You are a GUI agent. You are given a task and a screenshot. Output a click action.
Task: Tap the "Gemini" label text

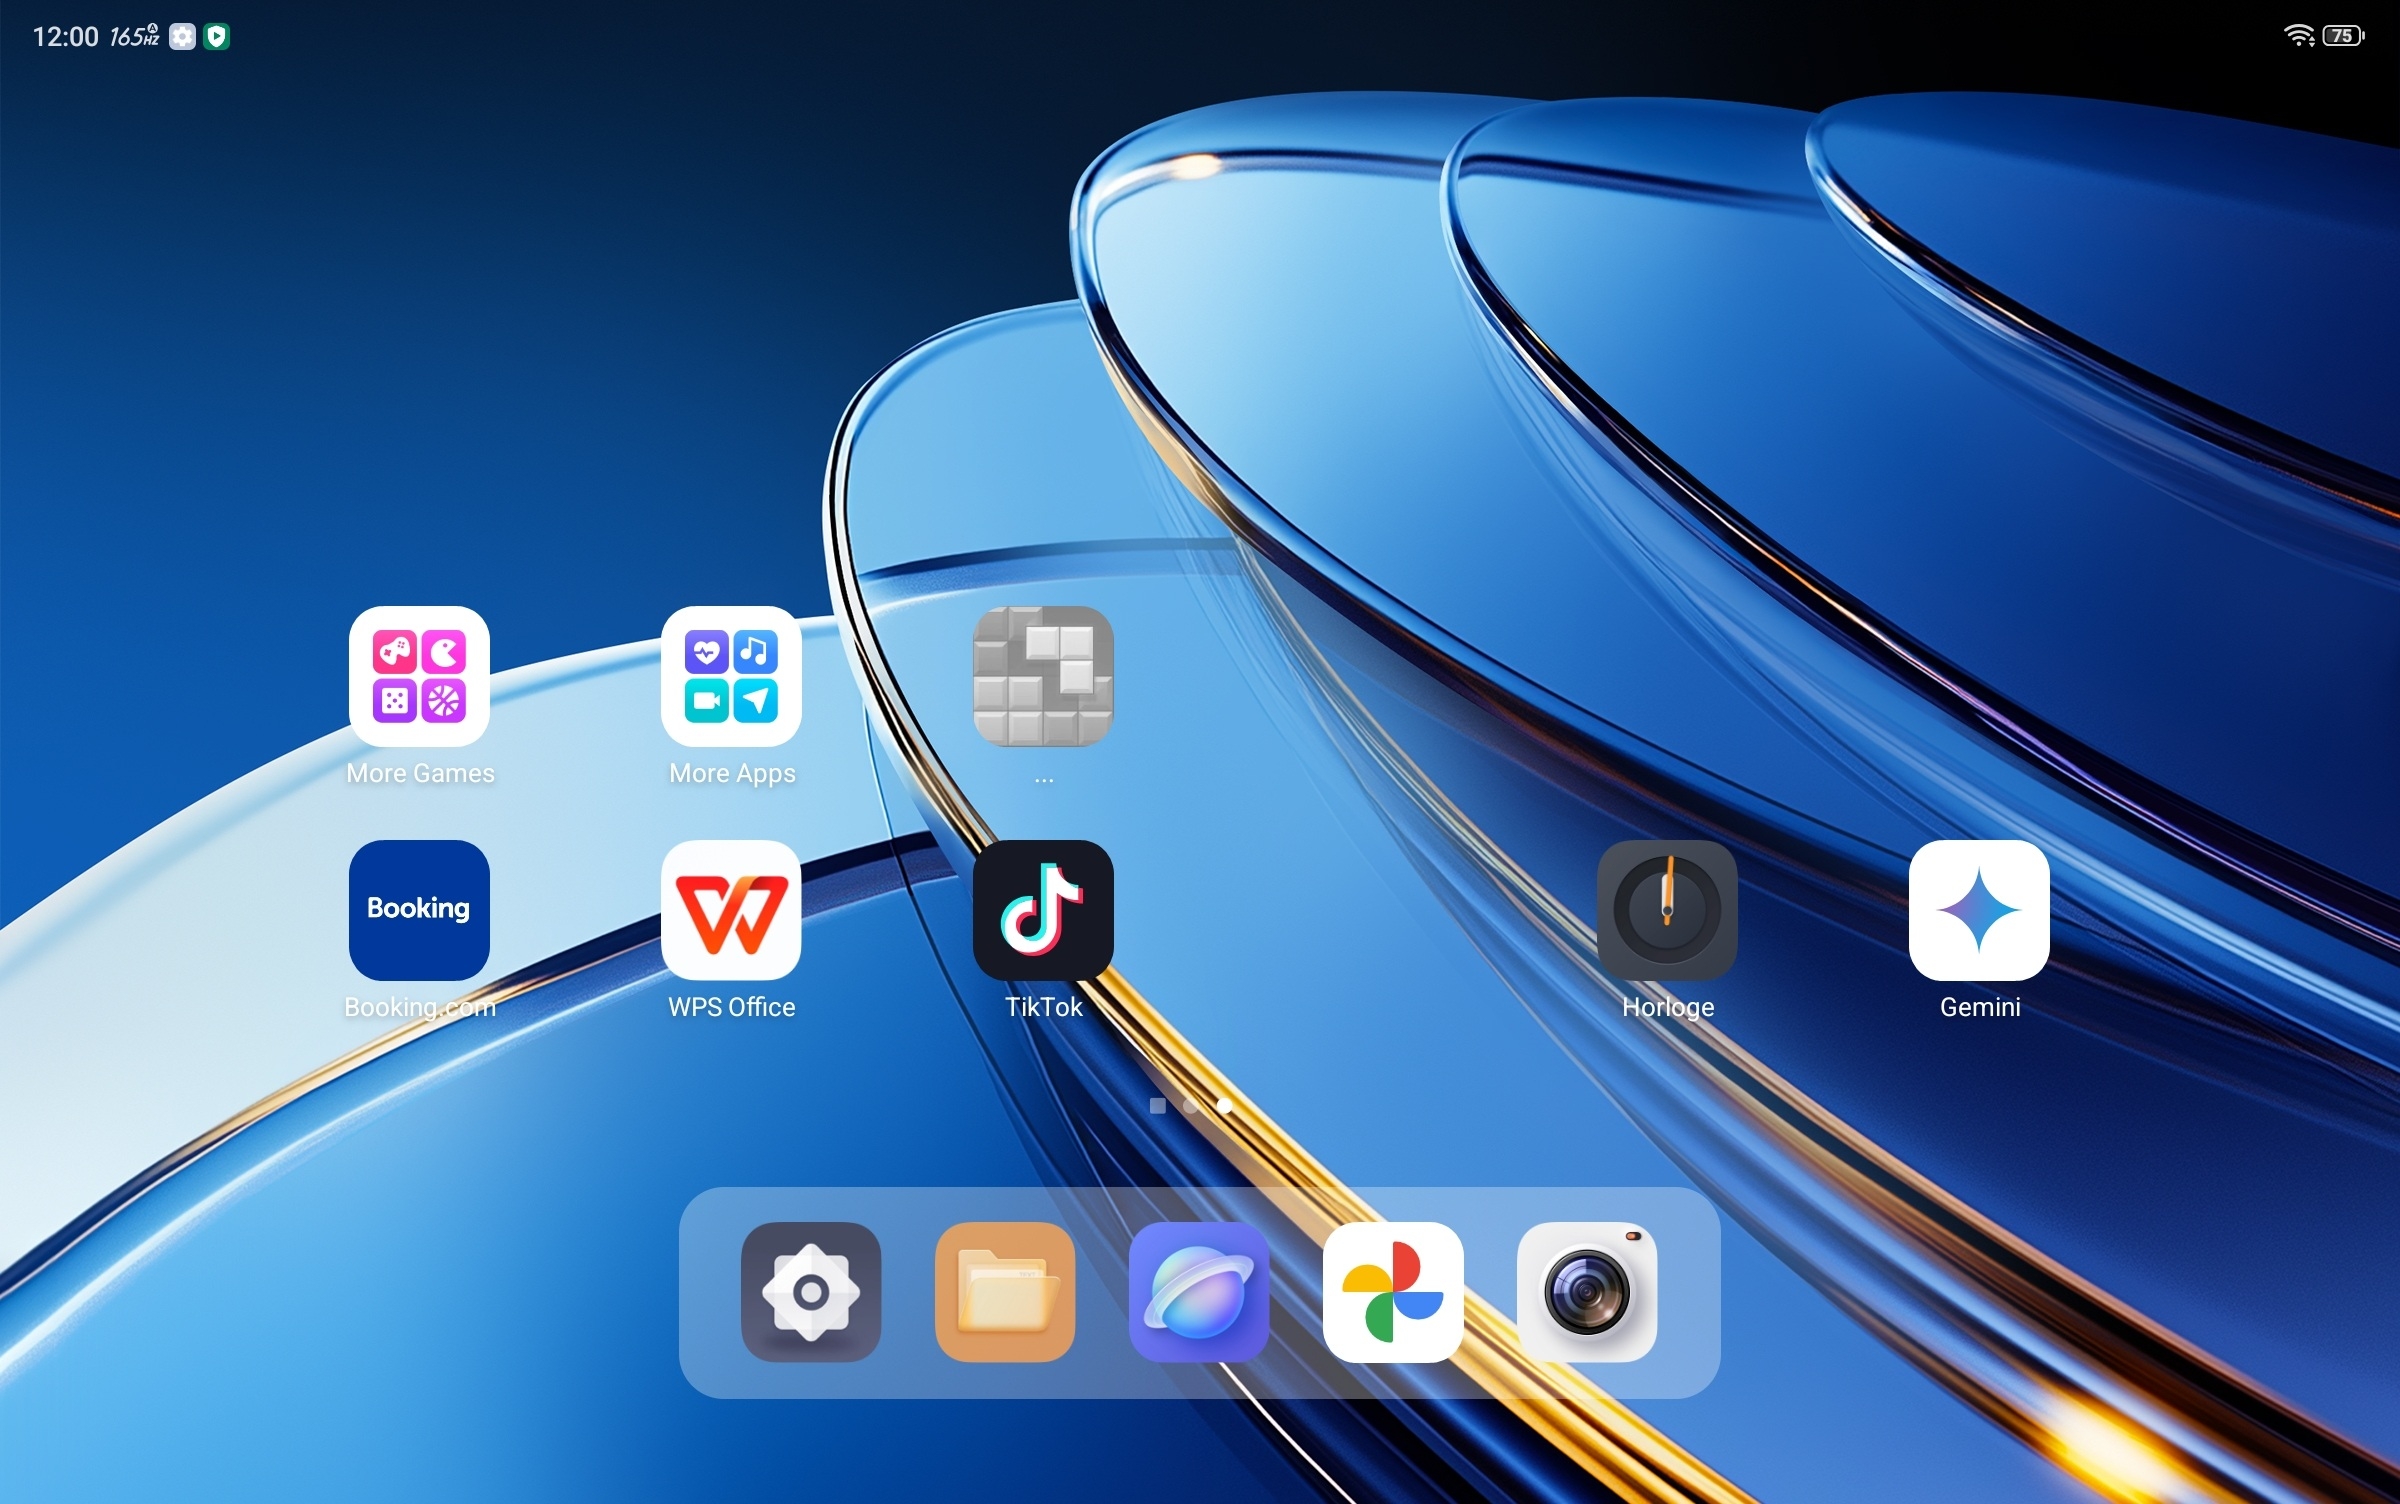coord(1980,1007)
